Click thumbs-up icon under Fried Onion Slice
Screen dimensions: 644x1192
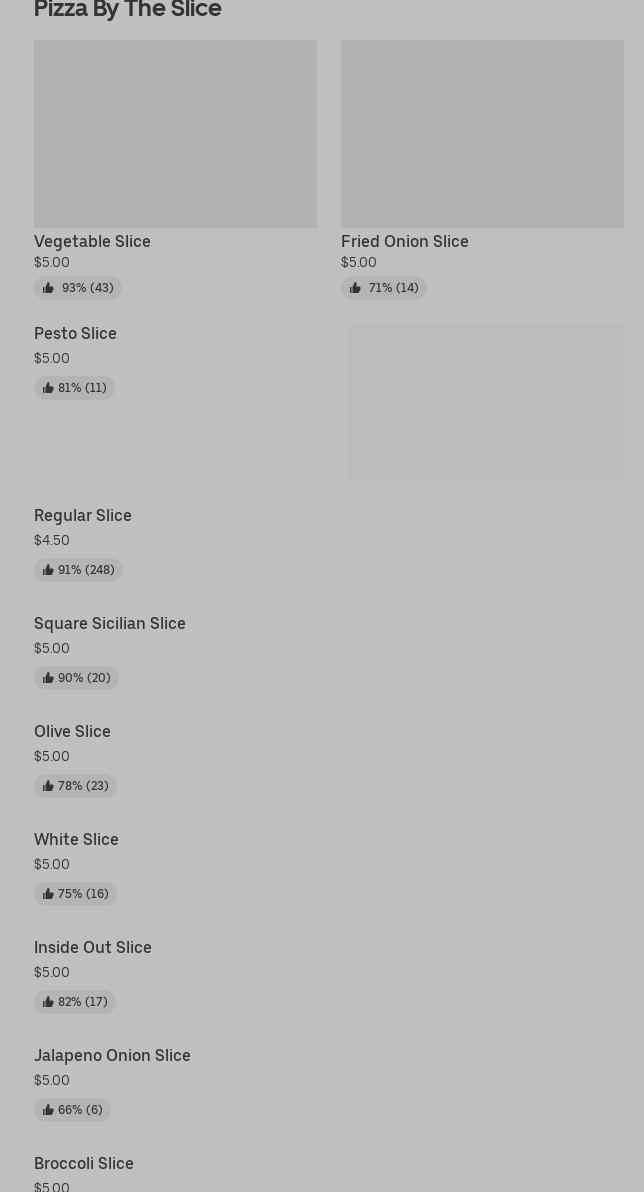click(x=355, y=288)
